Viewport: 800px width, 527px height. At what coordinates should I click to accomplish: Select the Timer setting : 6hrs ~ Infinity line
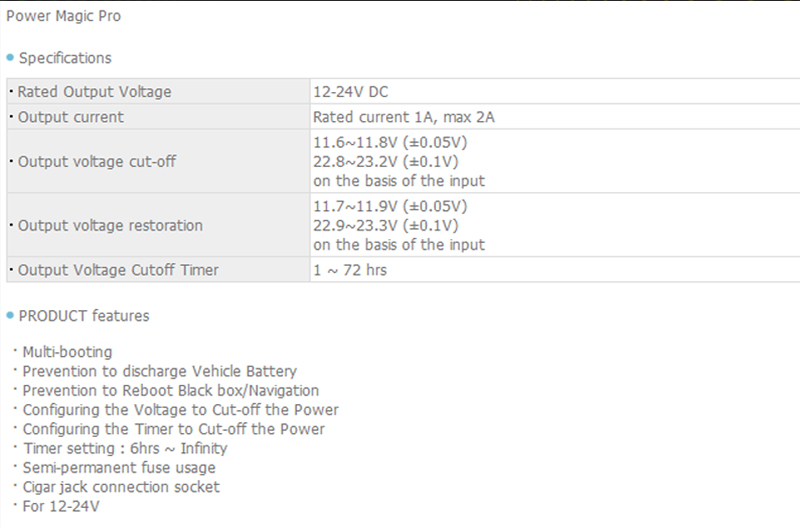click(x=125, y=448)
